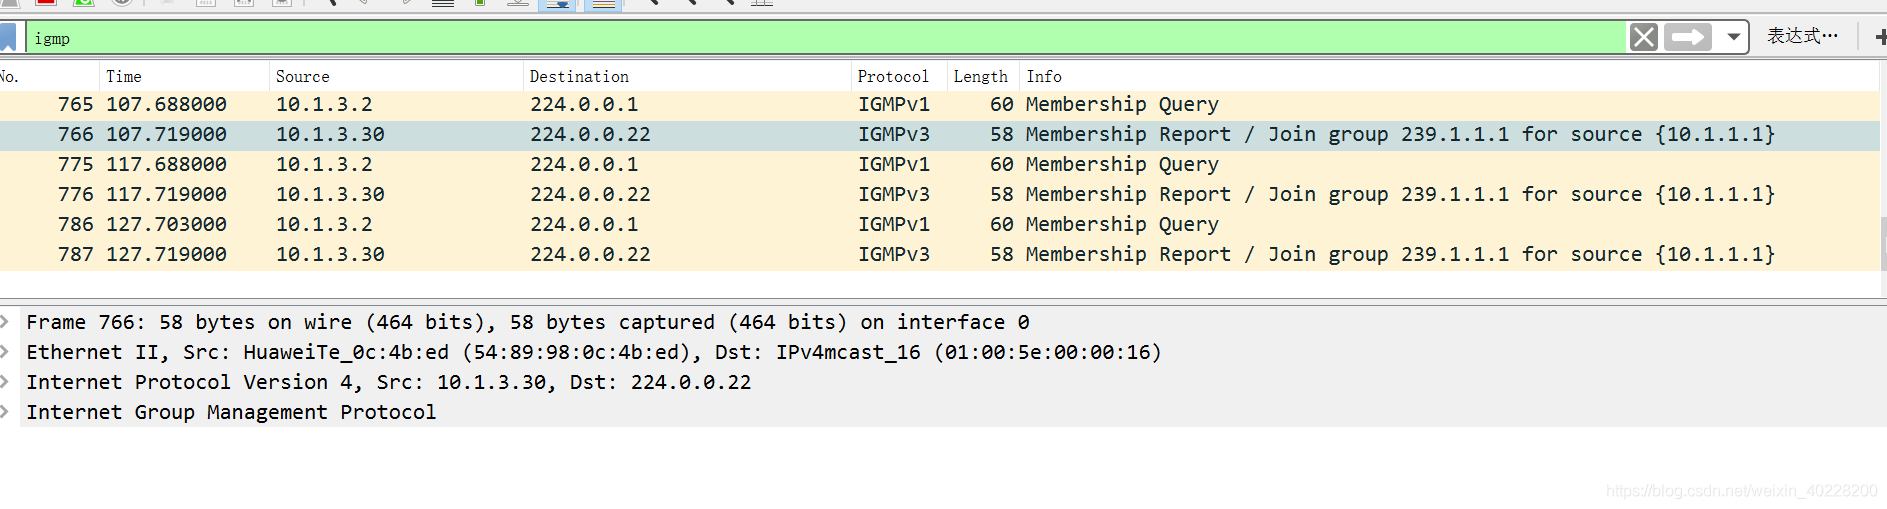Expand the Internet Group Management Protocol node
This screenshot has width=1887, height=509.
(x=5, y=412)
